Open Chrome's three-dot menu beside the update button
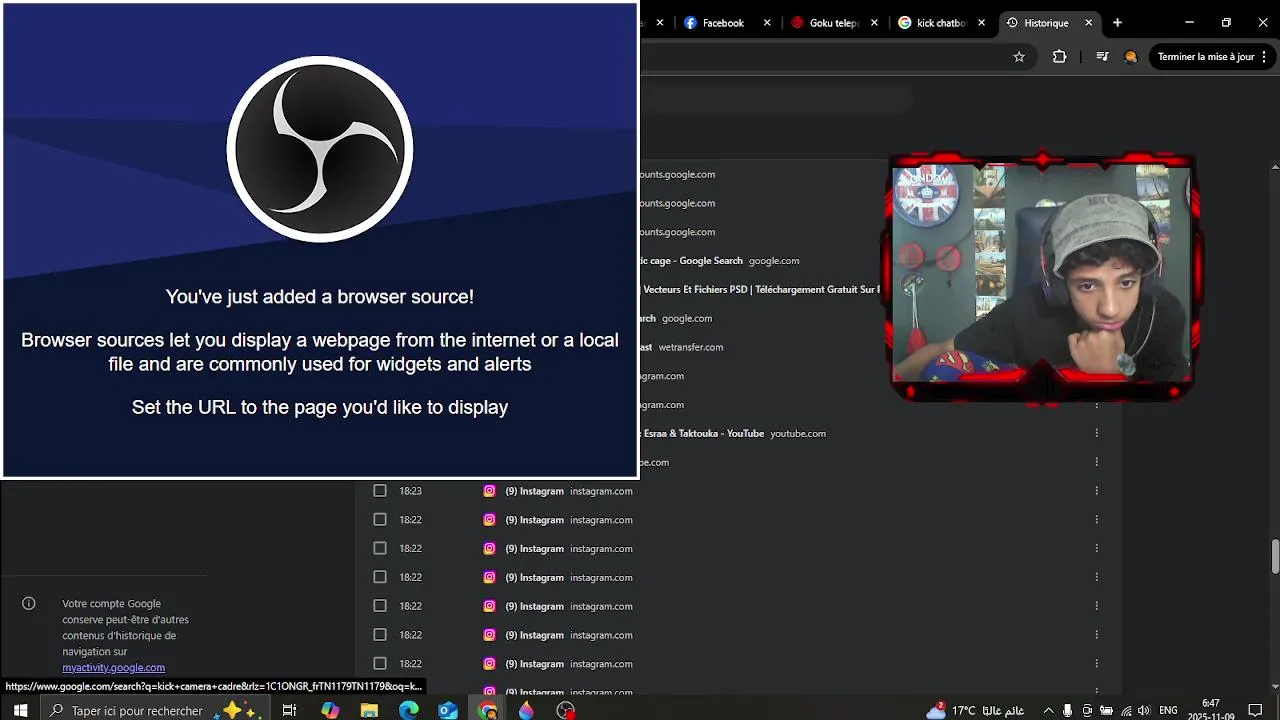The image size is (1280, 720). 1266,57
